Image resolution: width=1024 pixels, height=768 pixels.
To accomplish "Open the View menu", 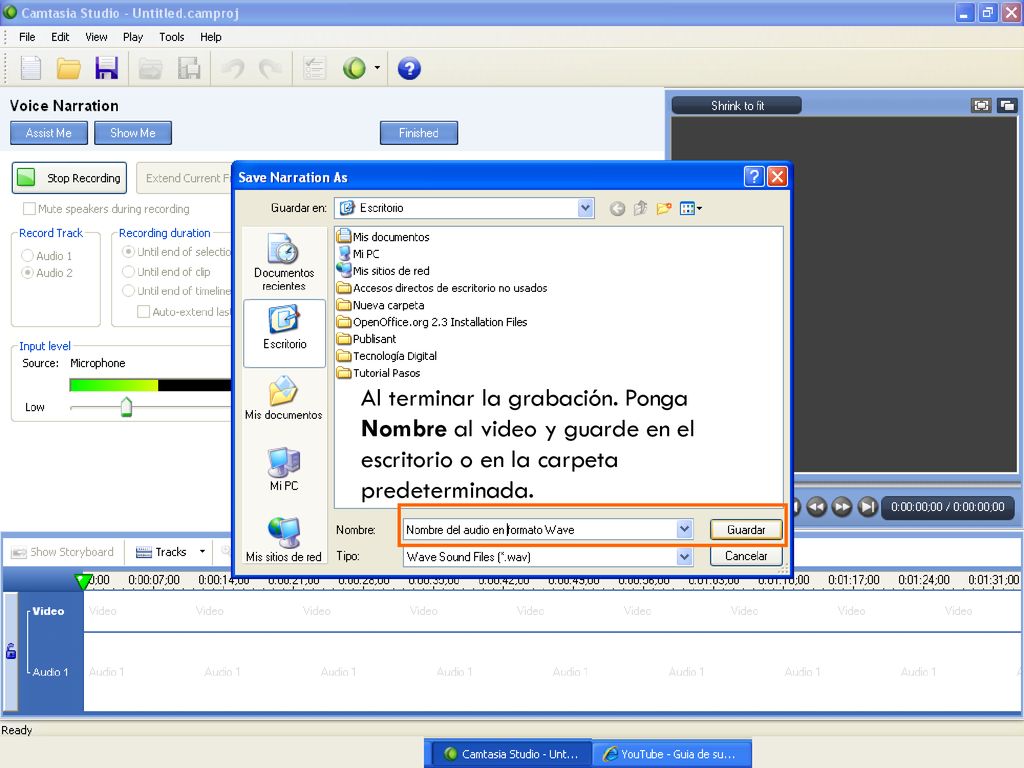I will (x=96, y=37).
